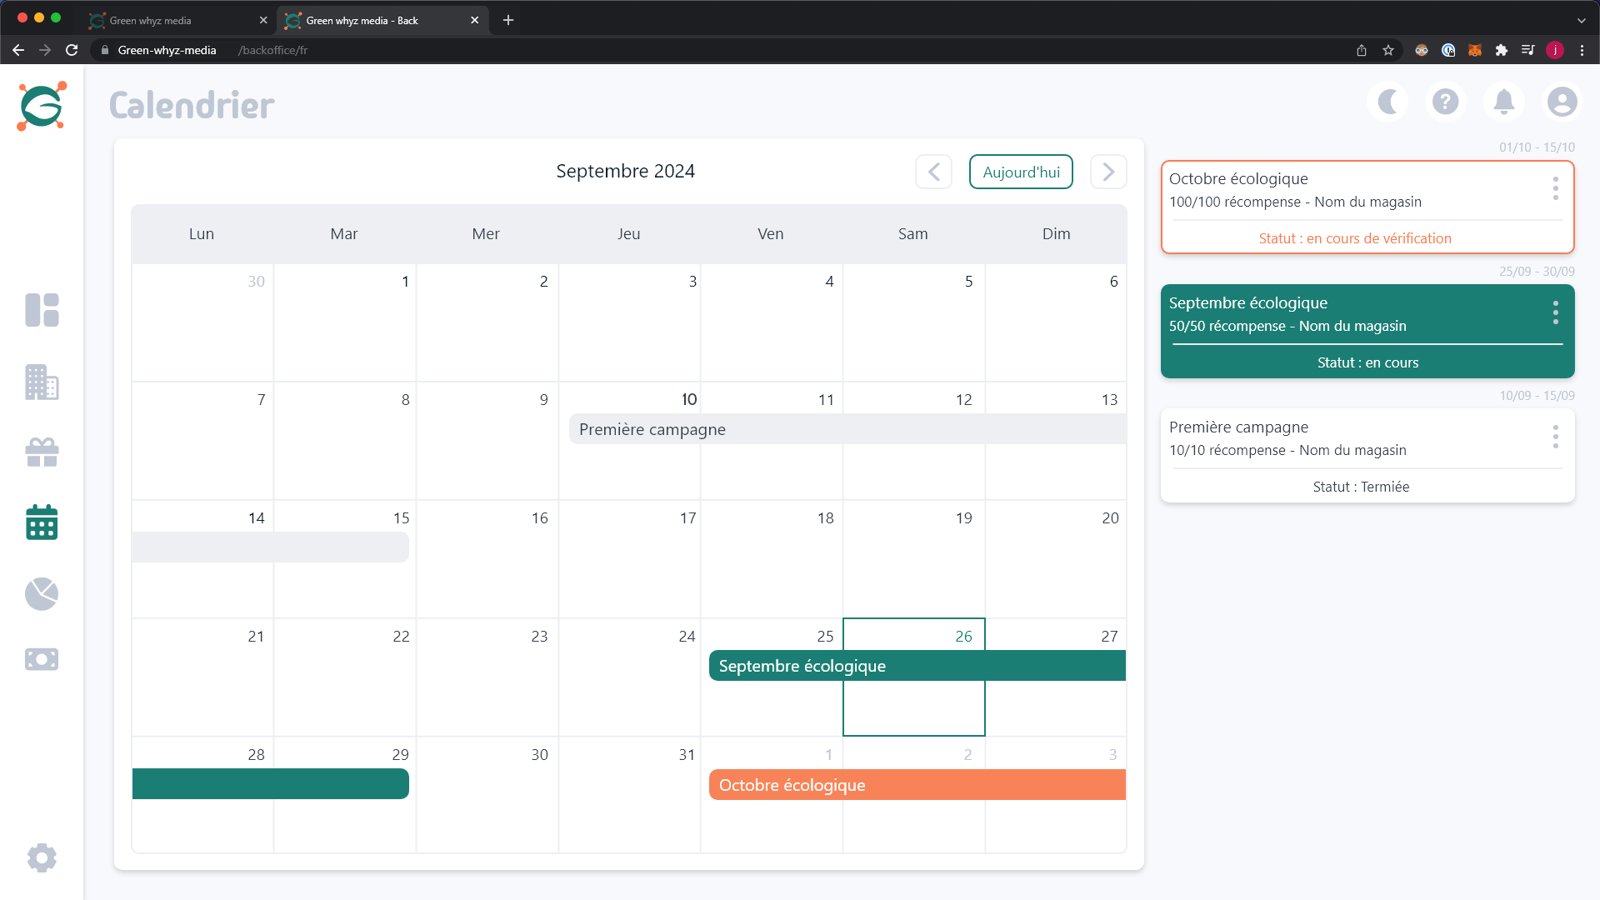Open the payments banknote icon in sidebar

pos(42,659)
